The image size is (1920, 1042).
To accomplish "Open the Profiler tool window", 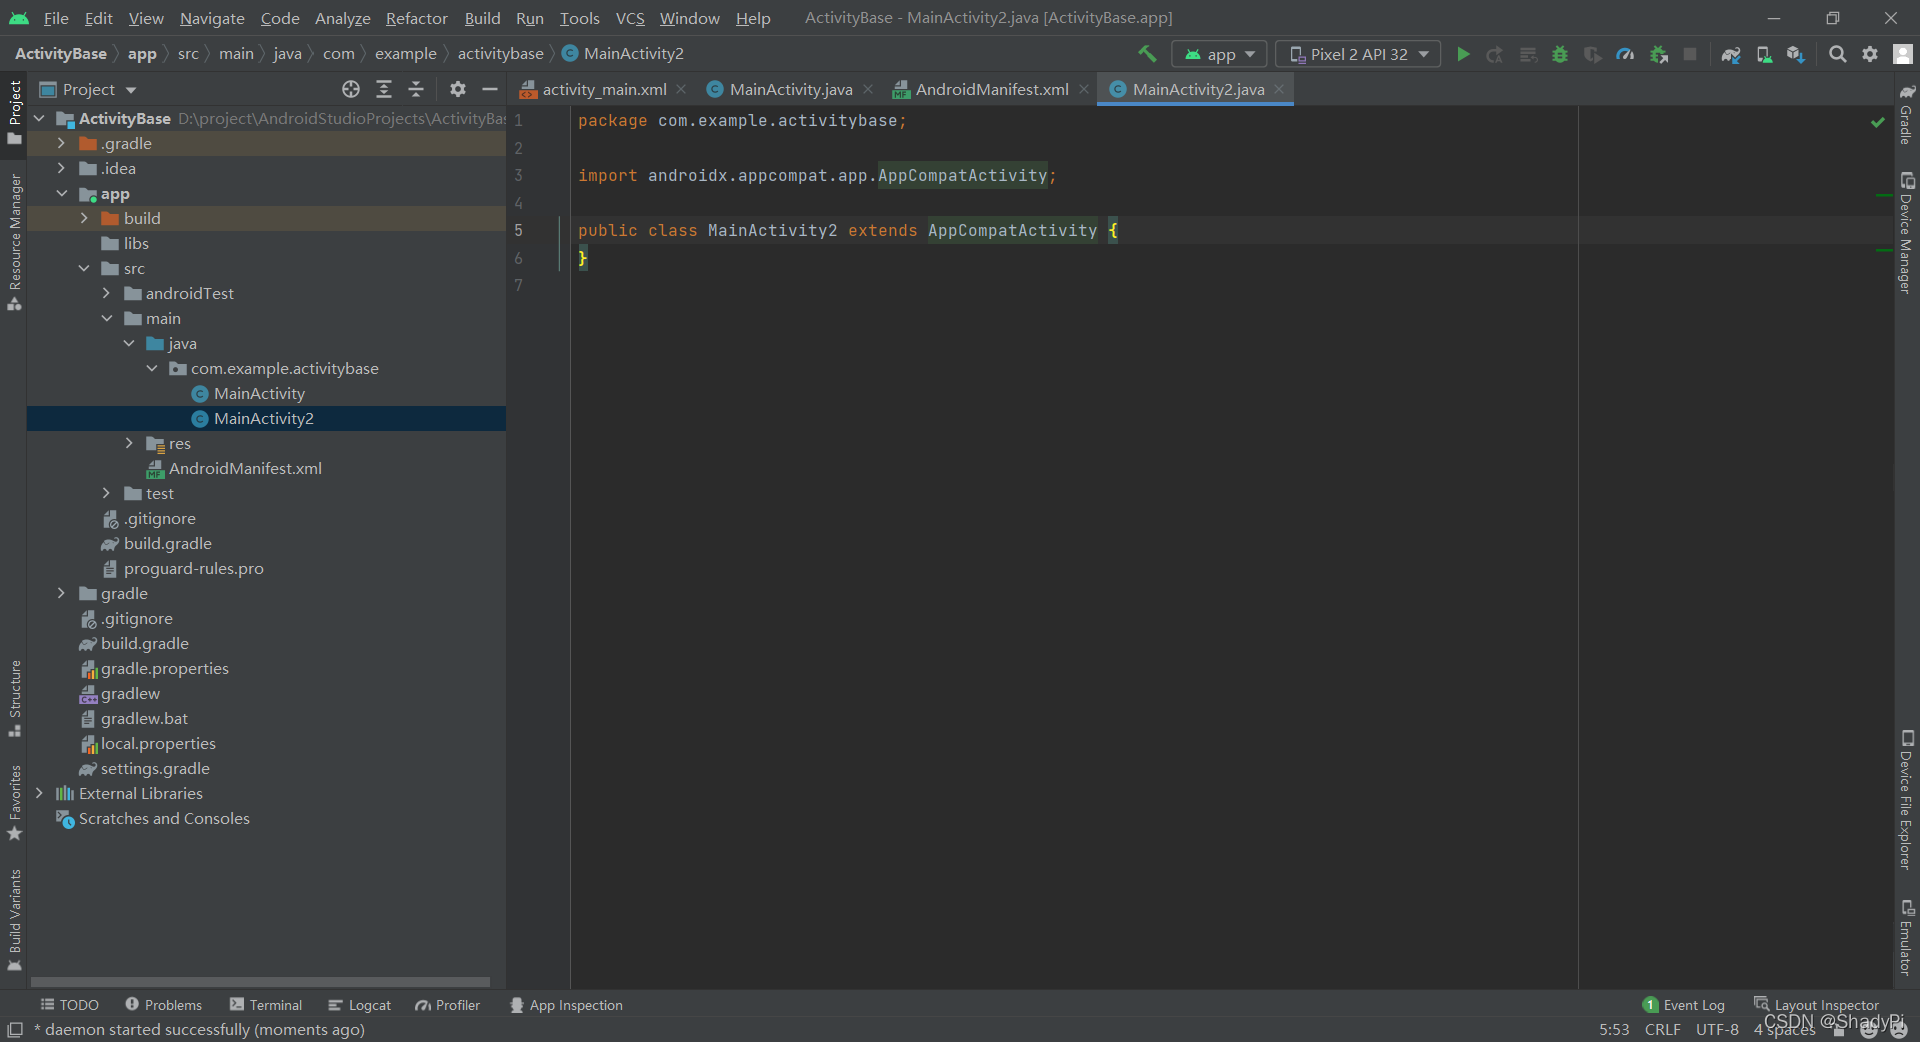I will coord(448,1005).
